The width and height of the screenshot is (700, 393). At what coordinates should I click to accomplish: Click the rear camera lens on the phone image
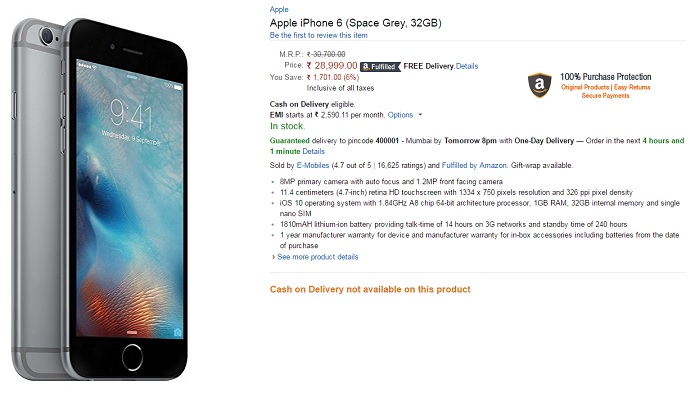click(x=46, y=35)
